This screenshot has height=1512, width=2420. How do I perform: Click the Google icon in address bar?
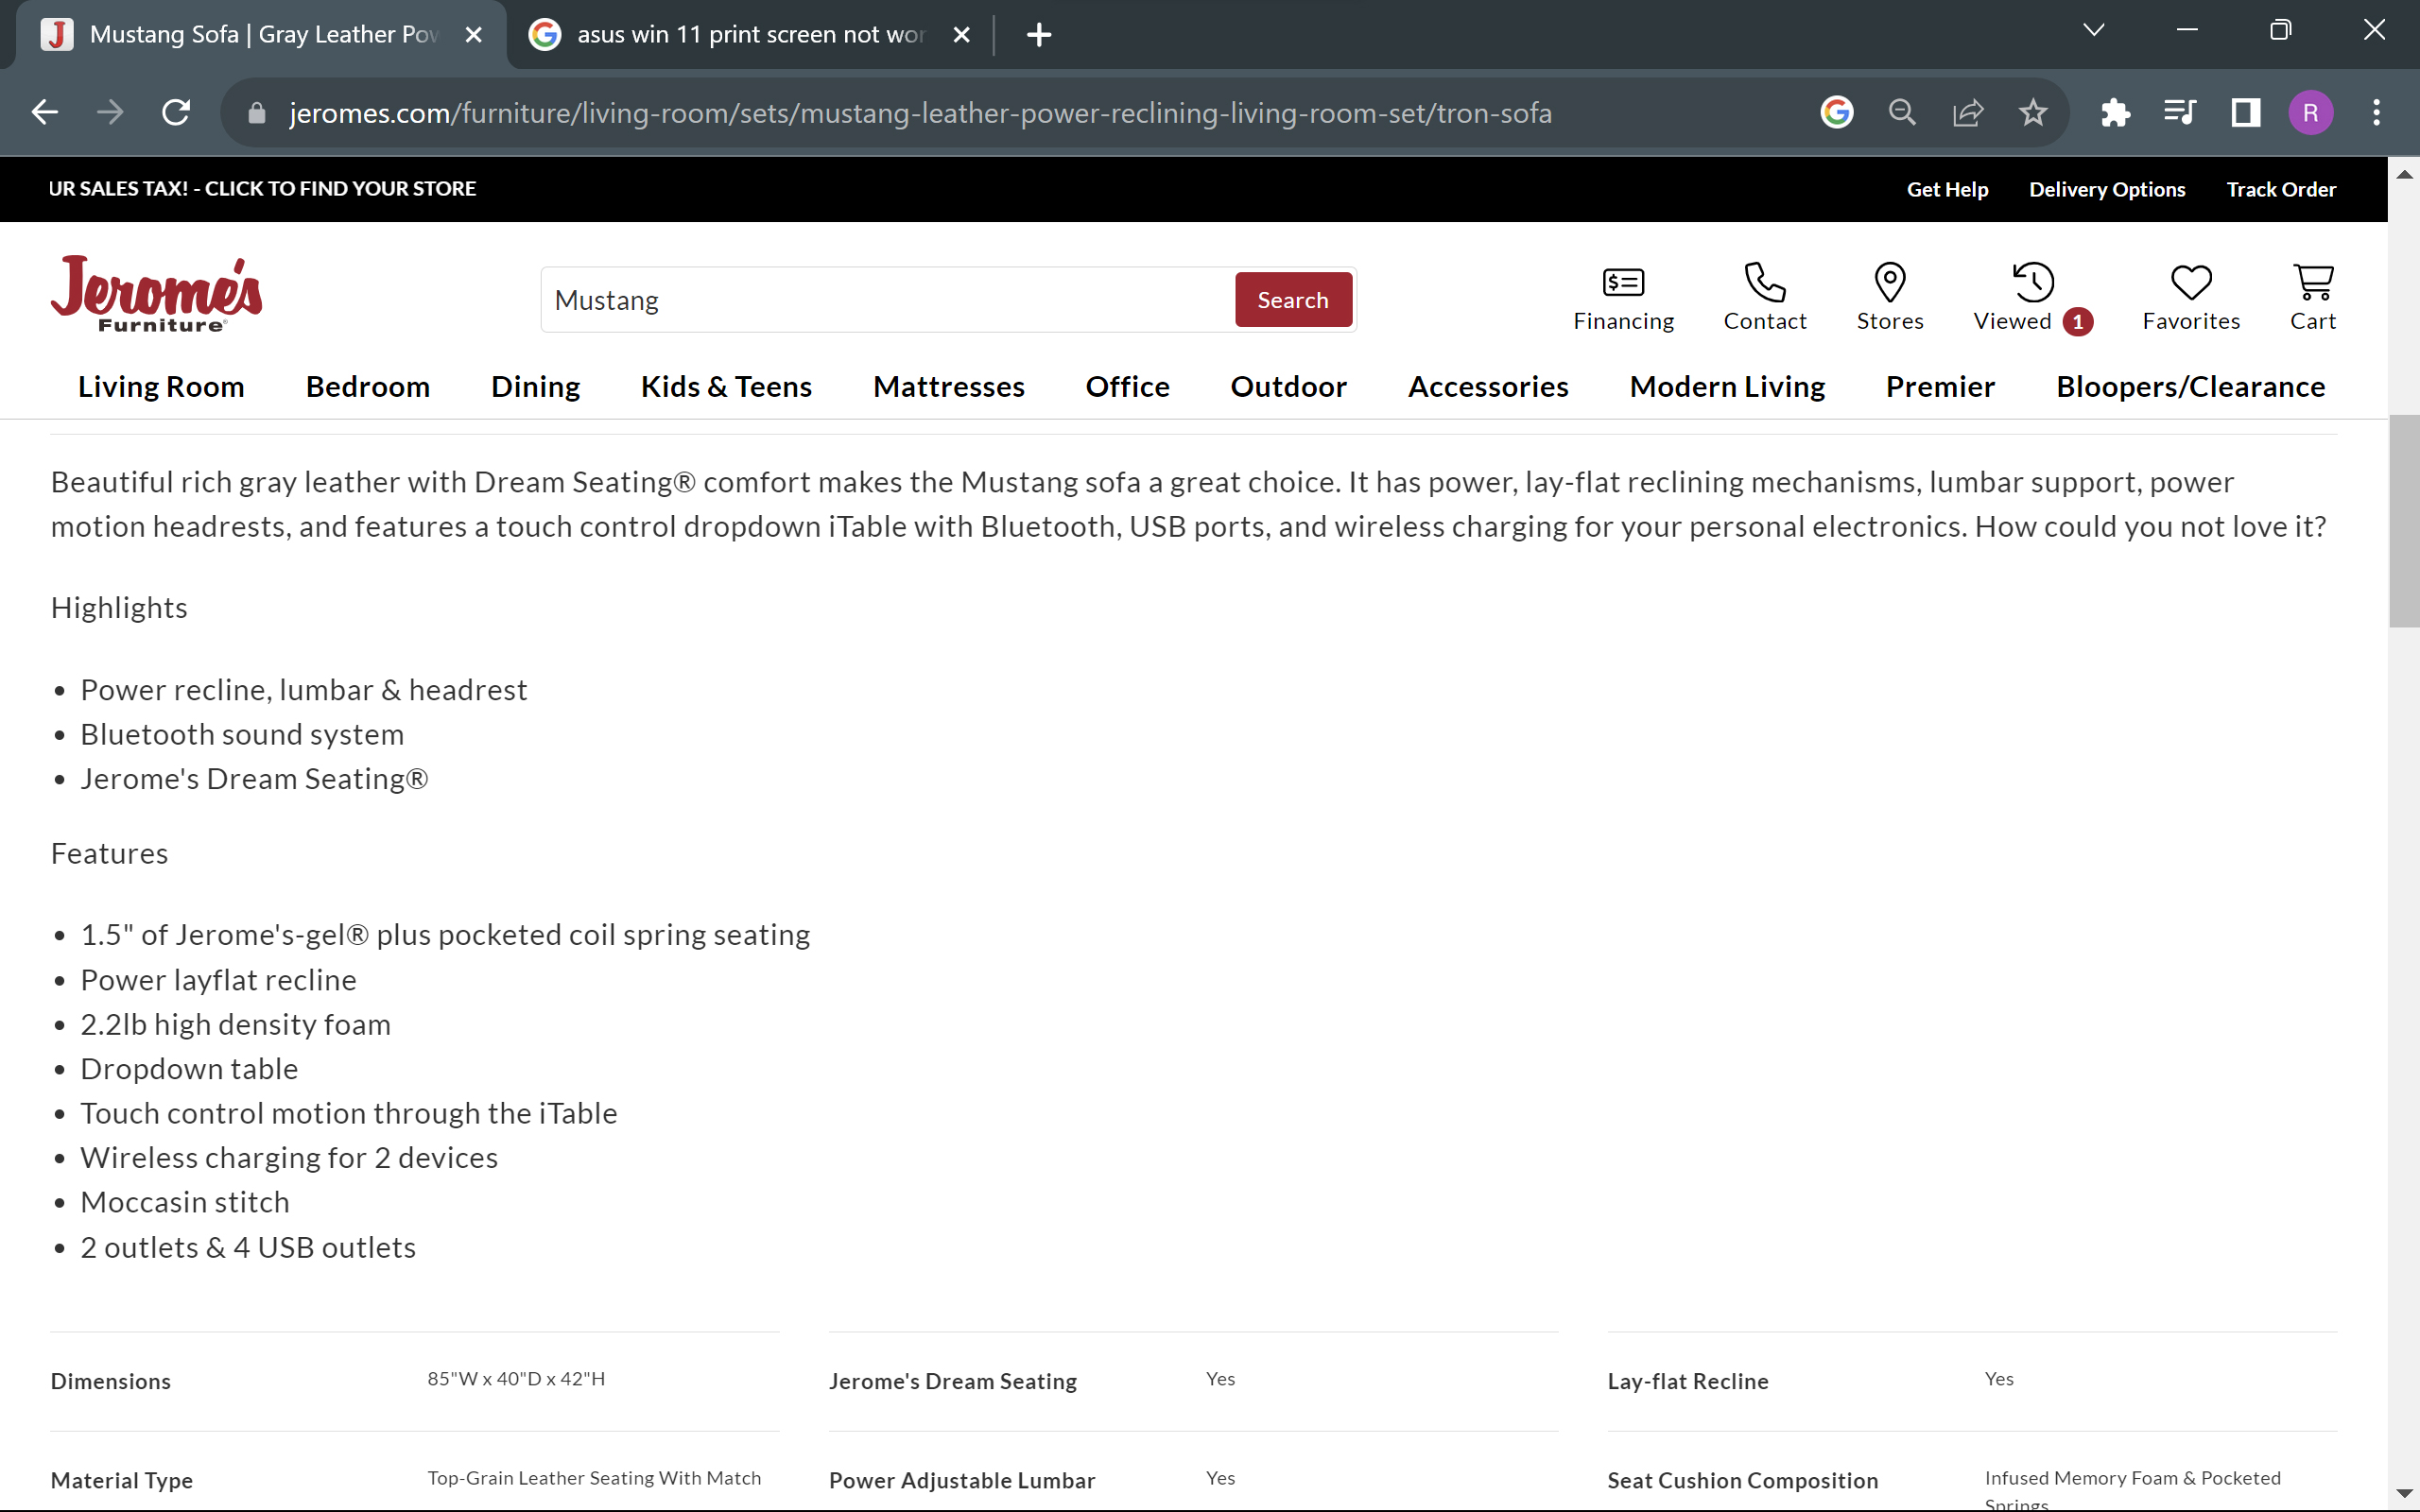click(1836, 112)
